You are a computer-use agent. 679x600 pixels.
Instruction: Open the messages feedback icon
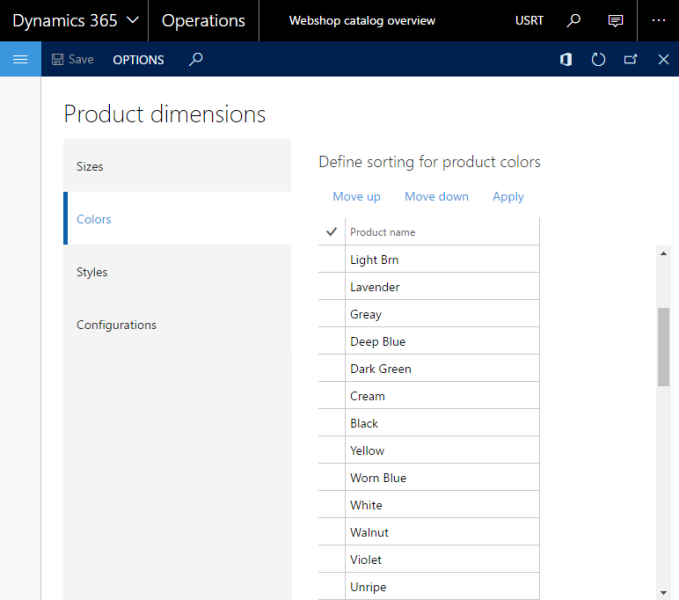(x=615, y=20)
